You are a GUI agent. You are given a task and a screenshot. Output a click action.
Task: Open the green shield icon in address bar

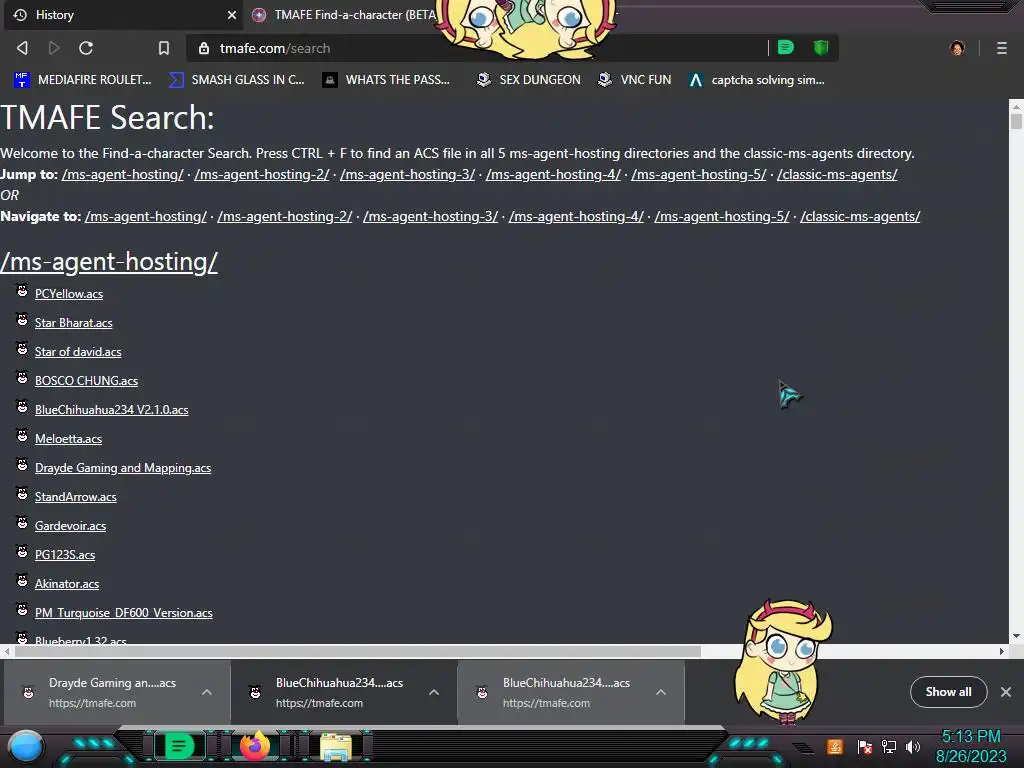pyautogui.click(x=821, y=48)
